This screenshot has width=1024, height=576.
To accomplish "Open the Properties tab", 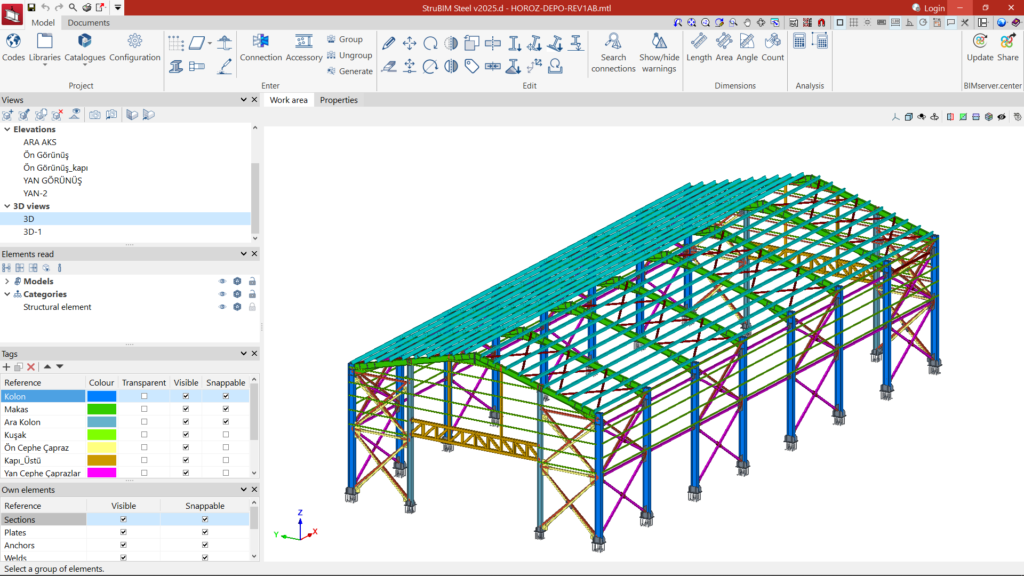I will coord(338,100).
